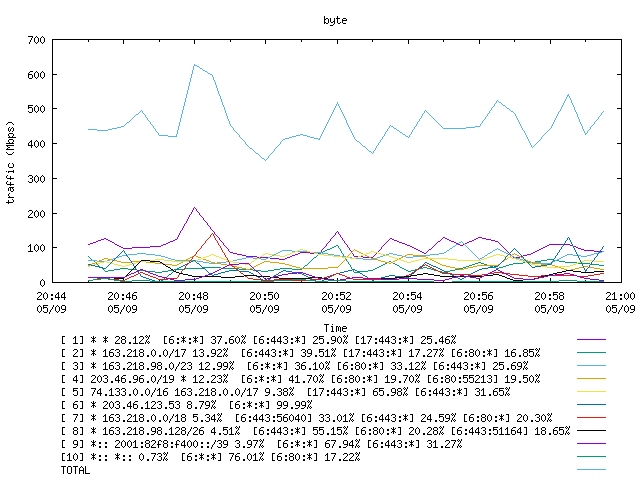Click purple line peak near 215 Mbps
The width and height of the screenshot is (640, 480).
tap(194, 208)
